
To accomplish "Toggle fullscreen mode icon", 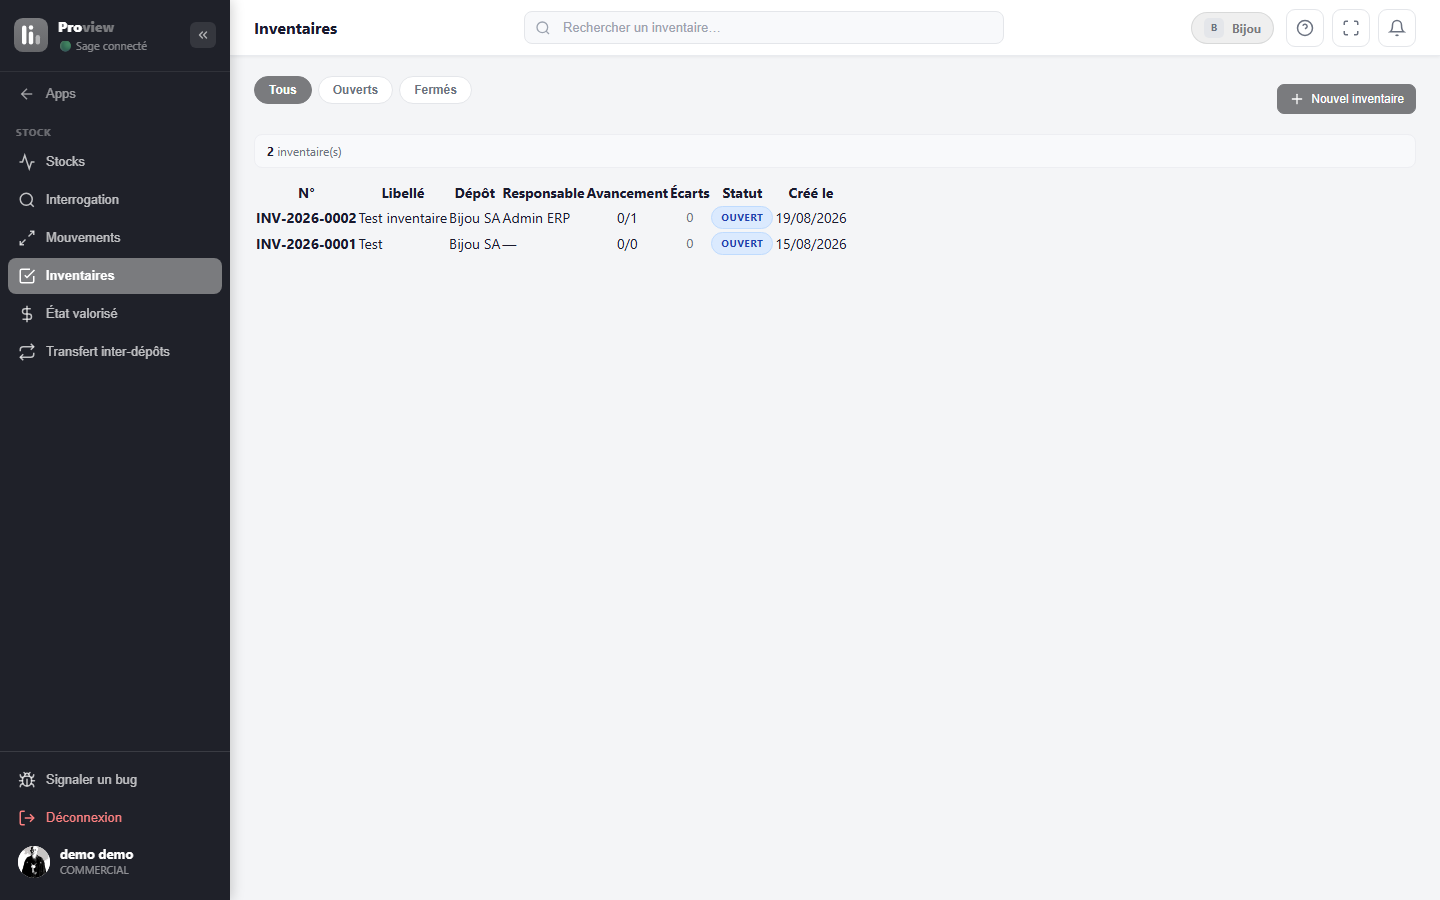I will (1351, 28).
